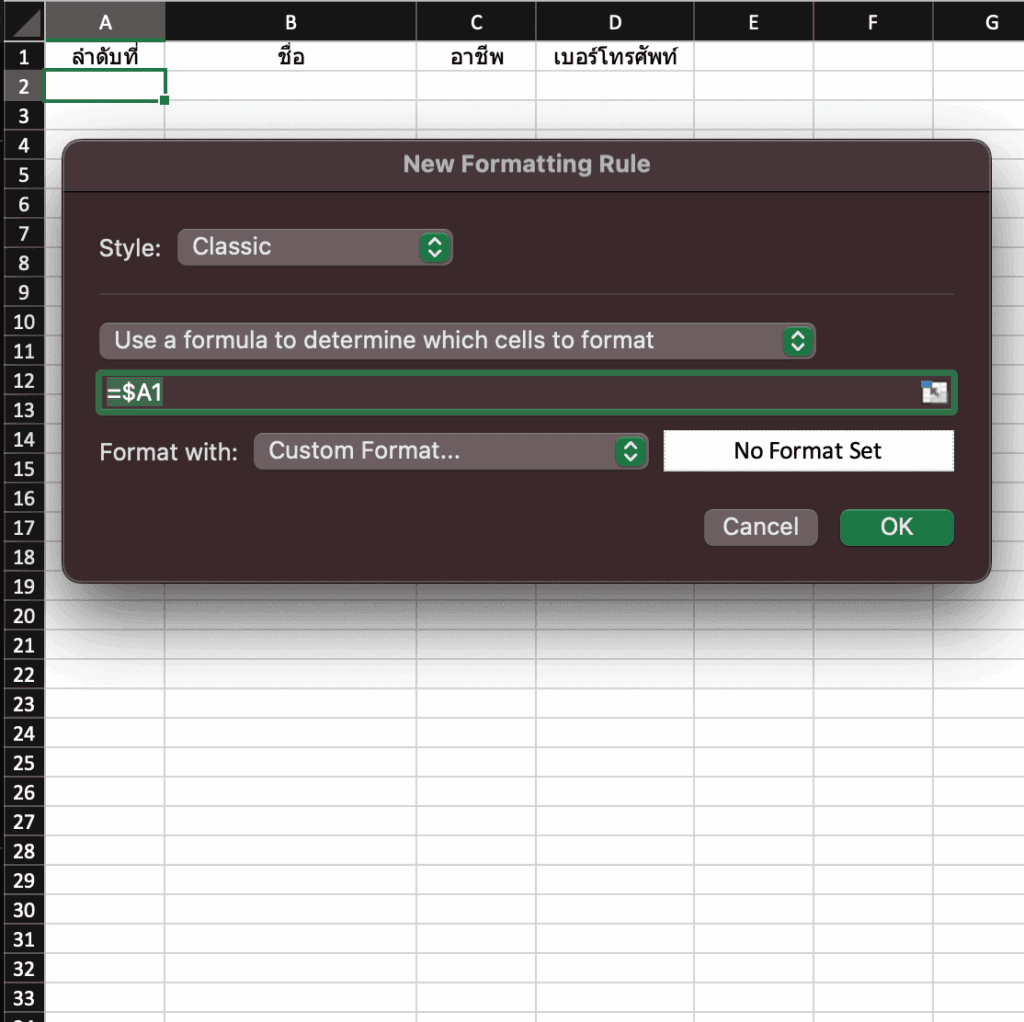Select column A header
Viewport: 1024px width, 1022px height.
pos(105,22)
